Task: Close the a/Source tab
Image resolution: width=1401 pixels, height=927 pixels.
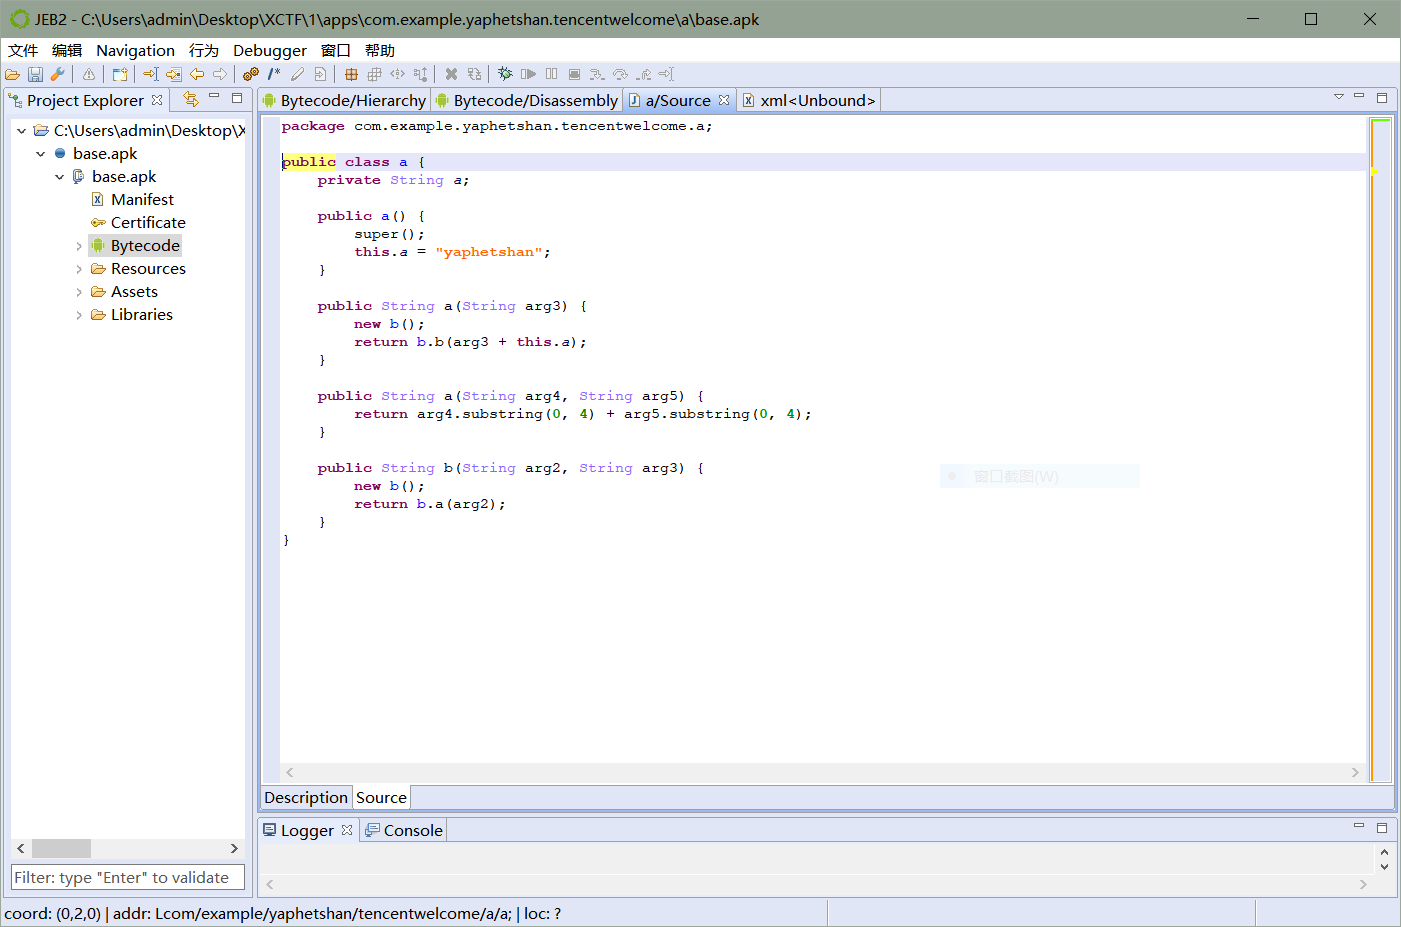Action: tap(724, 100)
